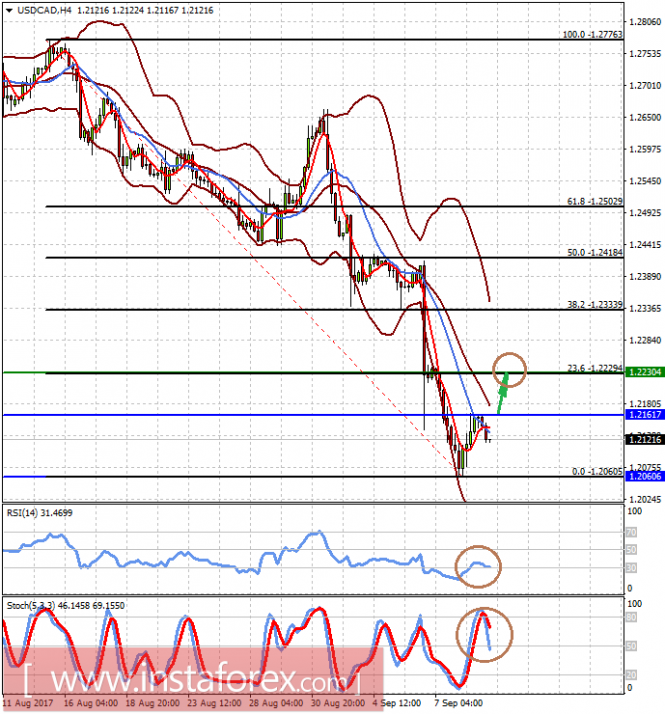Select the brown circle on RSI panel
This screenshot has height=714, width=665.
point(478,566)
